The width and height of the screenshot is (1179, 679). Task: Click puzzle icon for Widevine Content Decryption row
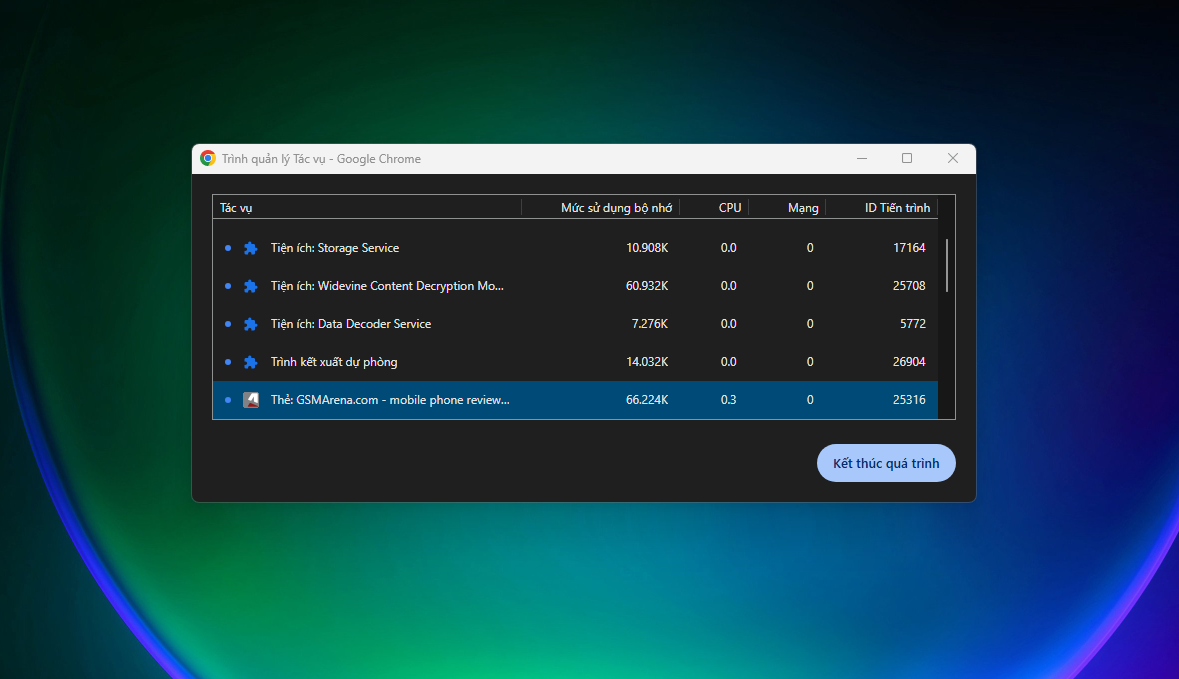(250, 286)
